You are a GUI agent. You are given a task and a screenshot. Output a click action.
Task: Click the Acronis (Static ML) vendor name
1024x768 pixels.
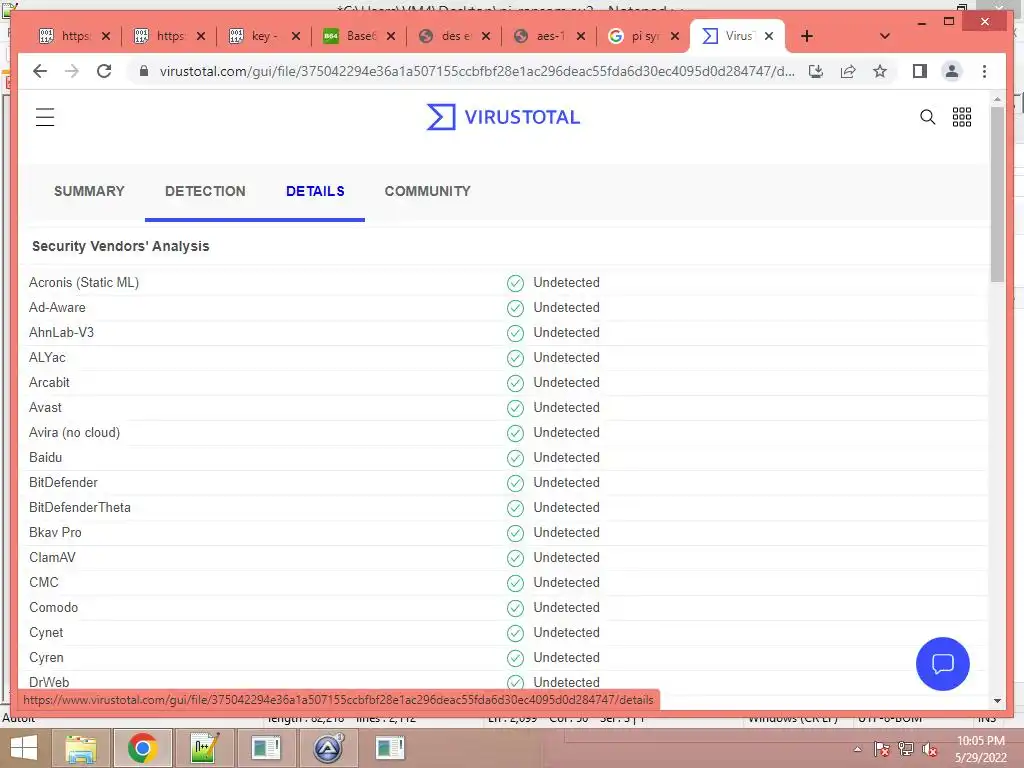click(84, 283)
